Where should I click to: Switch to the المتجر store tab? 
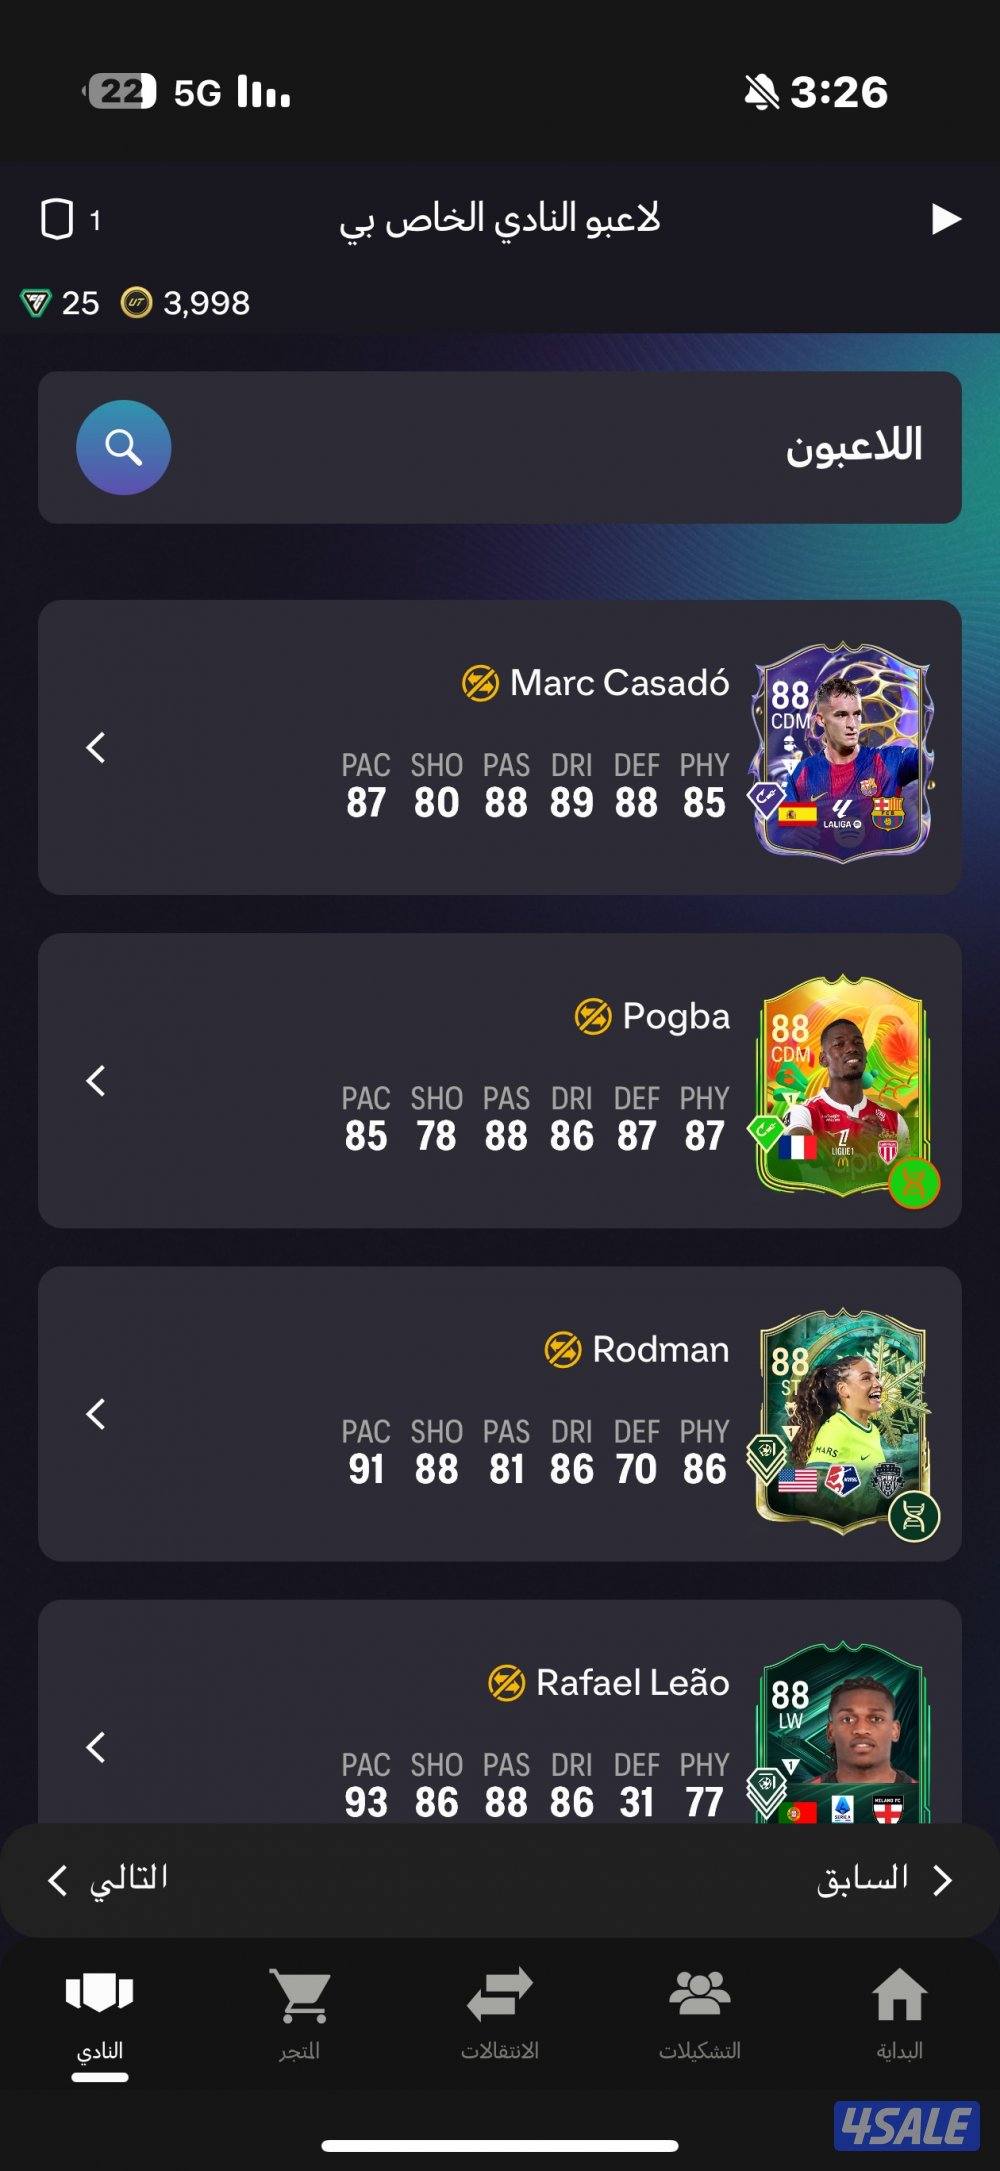300,2014
